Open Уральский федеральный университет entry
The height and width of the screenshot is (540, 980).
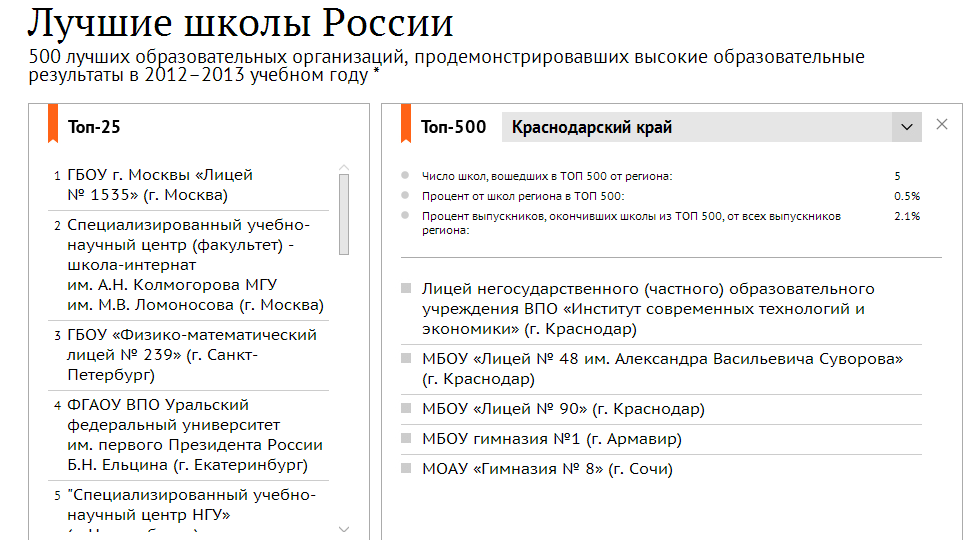click(194, 435)
